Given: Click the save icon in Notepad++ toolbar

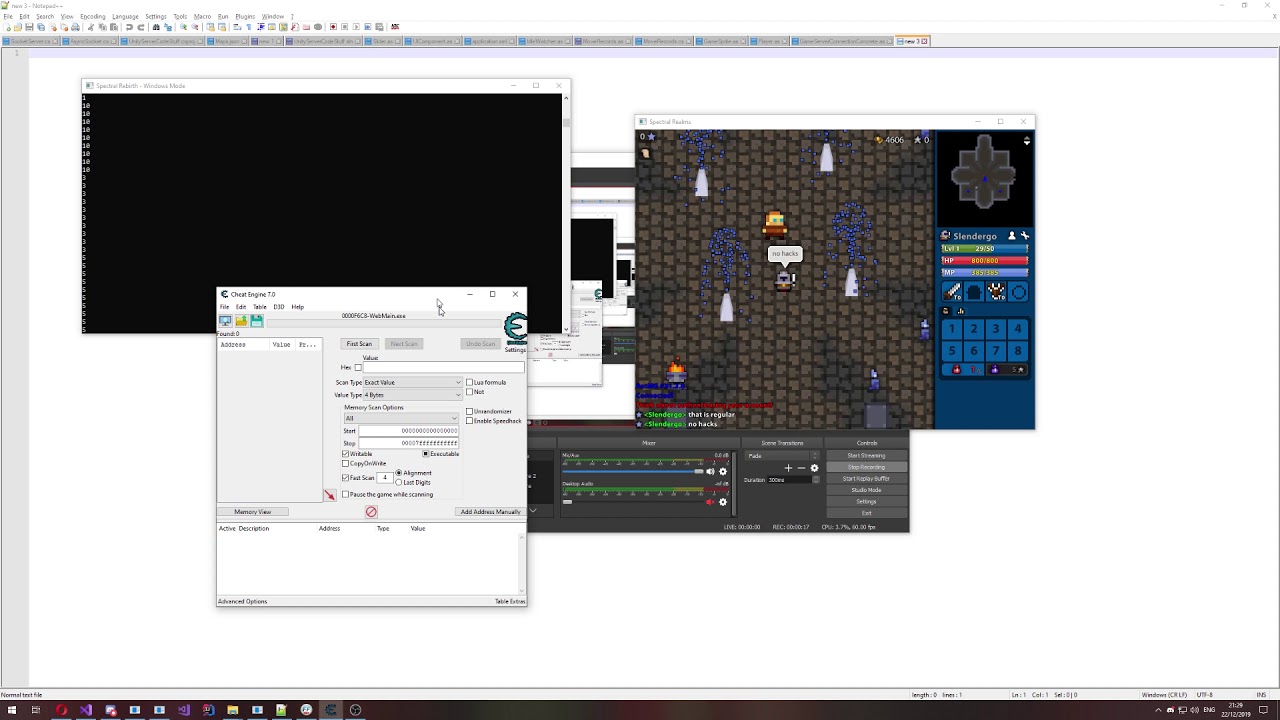Looking at the screenshot, I should pyautogui.click(x=29, y=27).
